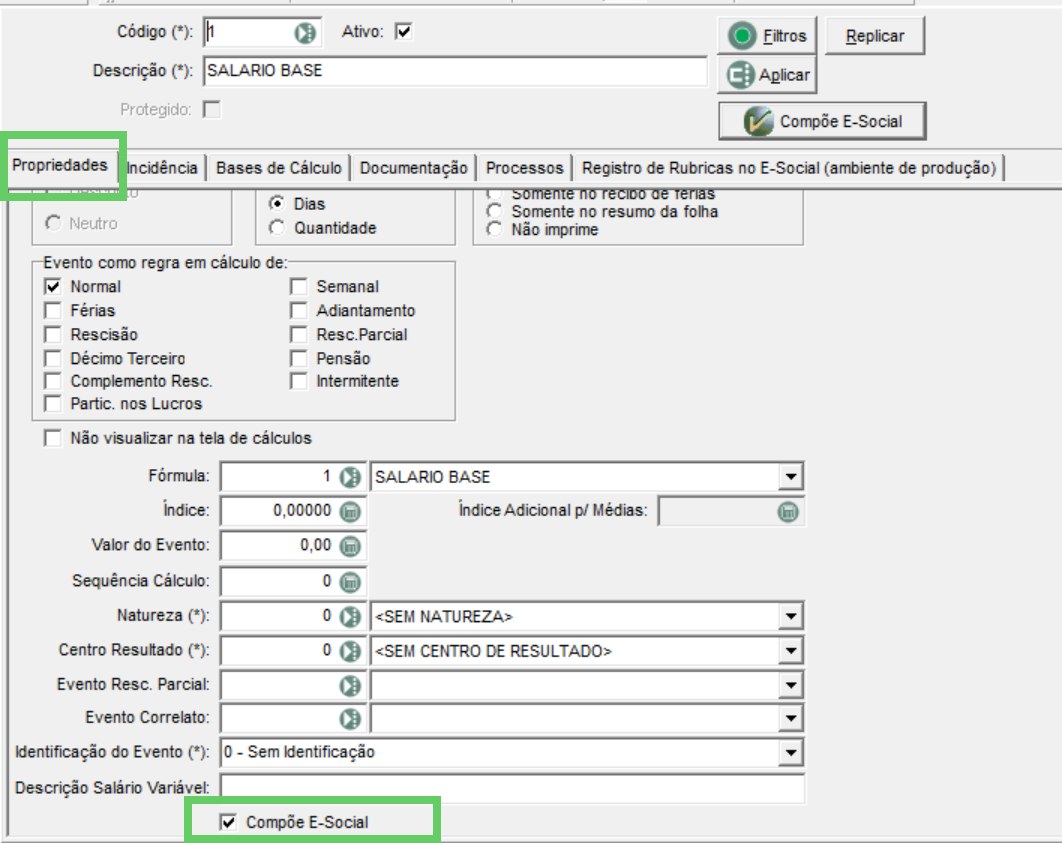Expand the Fórmula SALARIO BASE dropdown

(x=790, y=477)
